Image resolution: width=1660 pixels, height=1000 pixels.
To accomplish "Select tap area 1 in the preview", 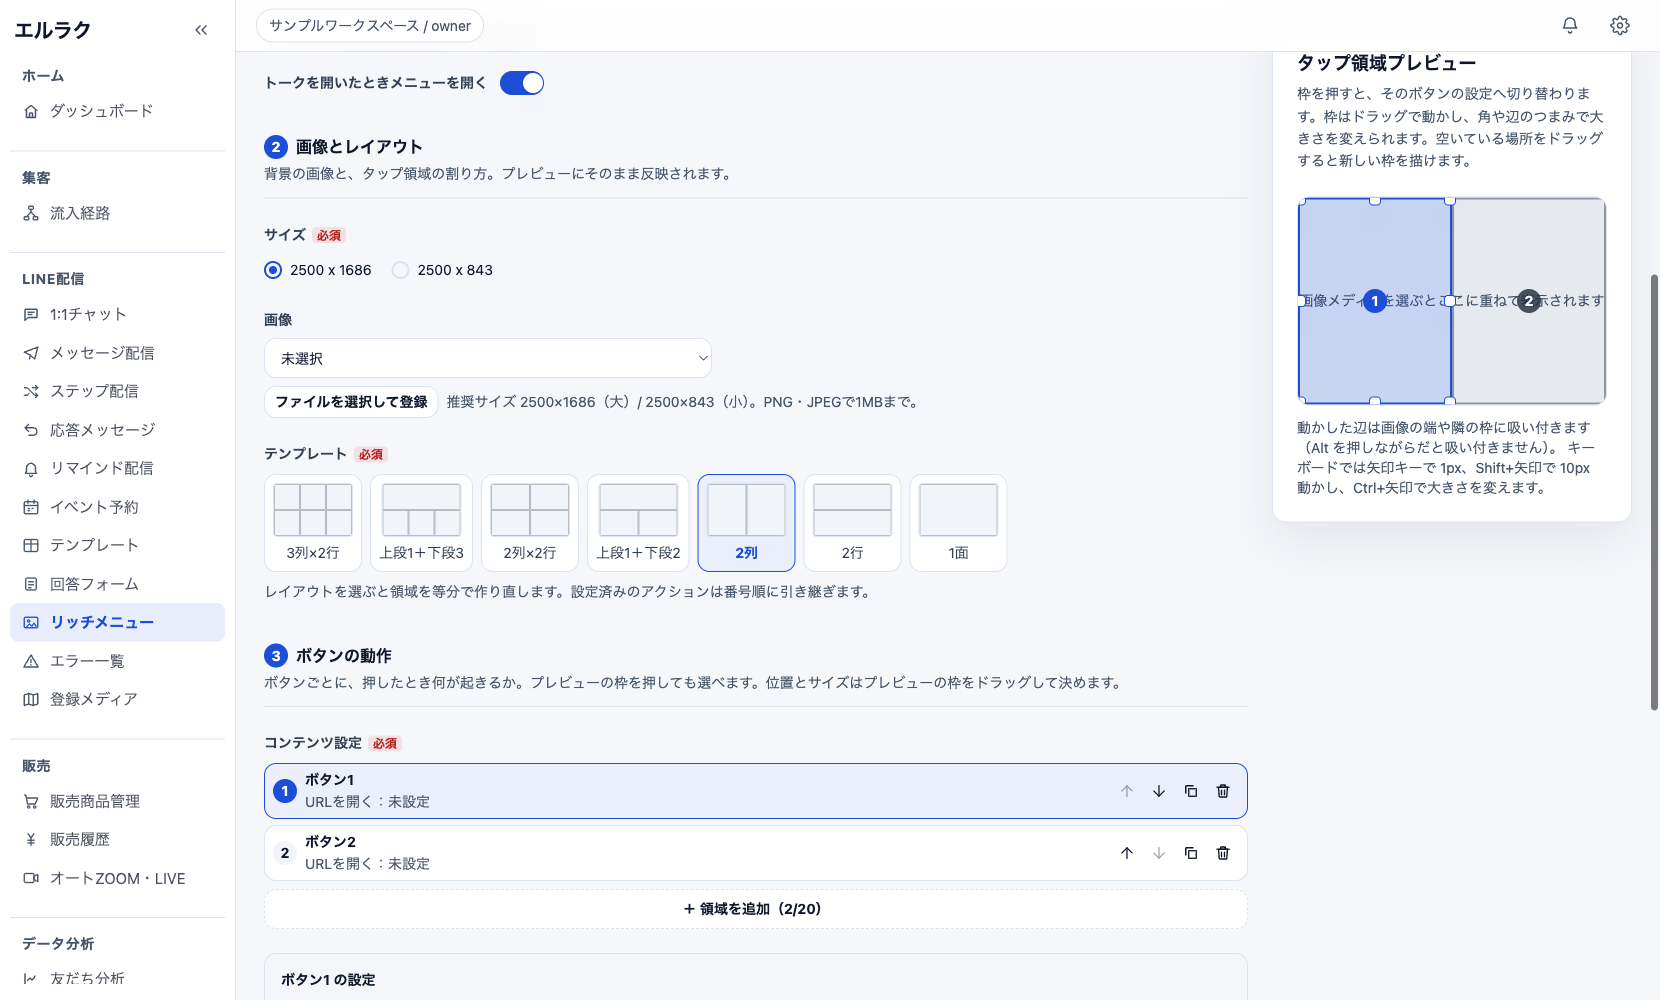I will coord(1375,301).
